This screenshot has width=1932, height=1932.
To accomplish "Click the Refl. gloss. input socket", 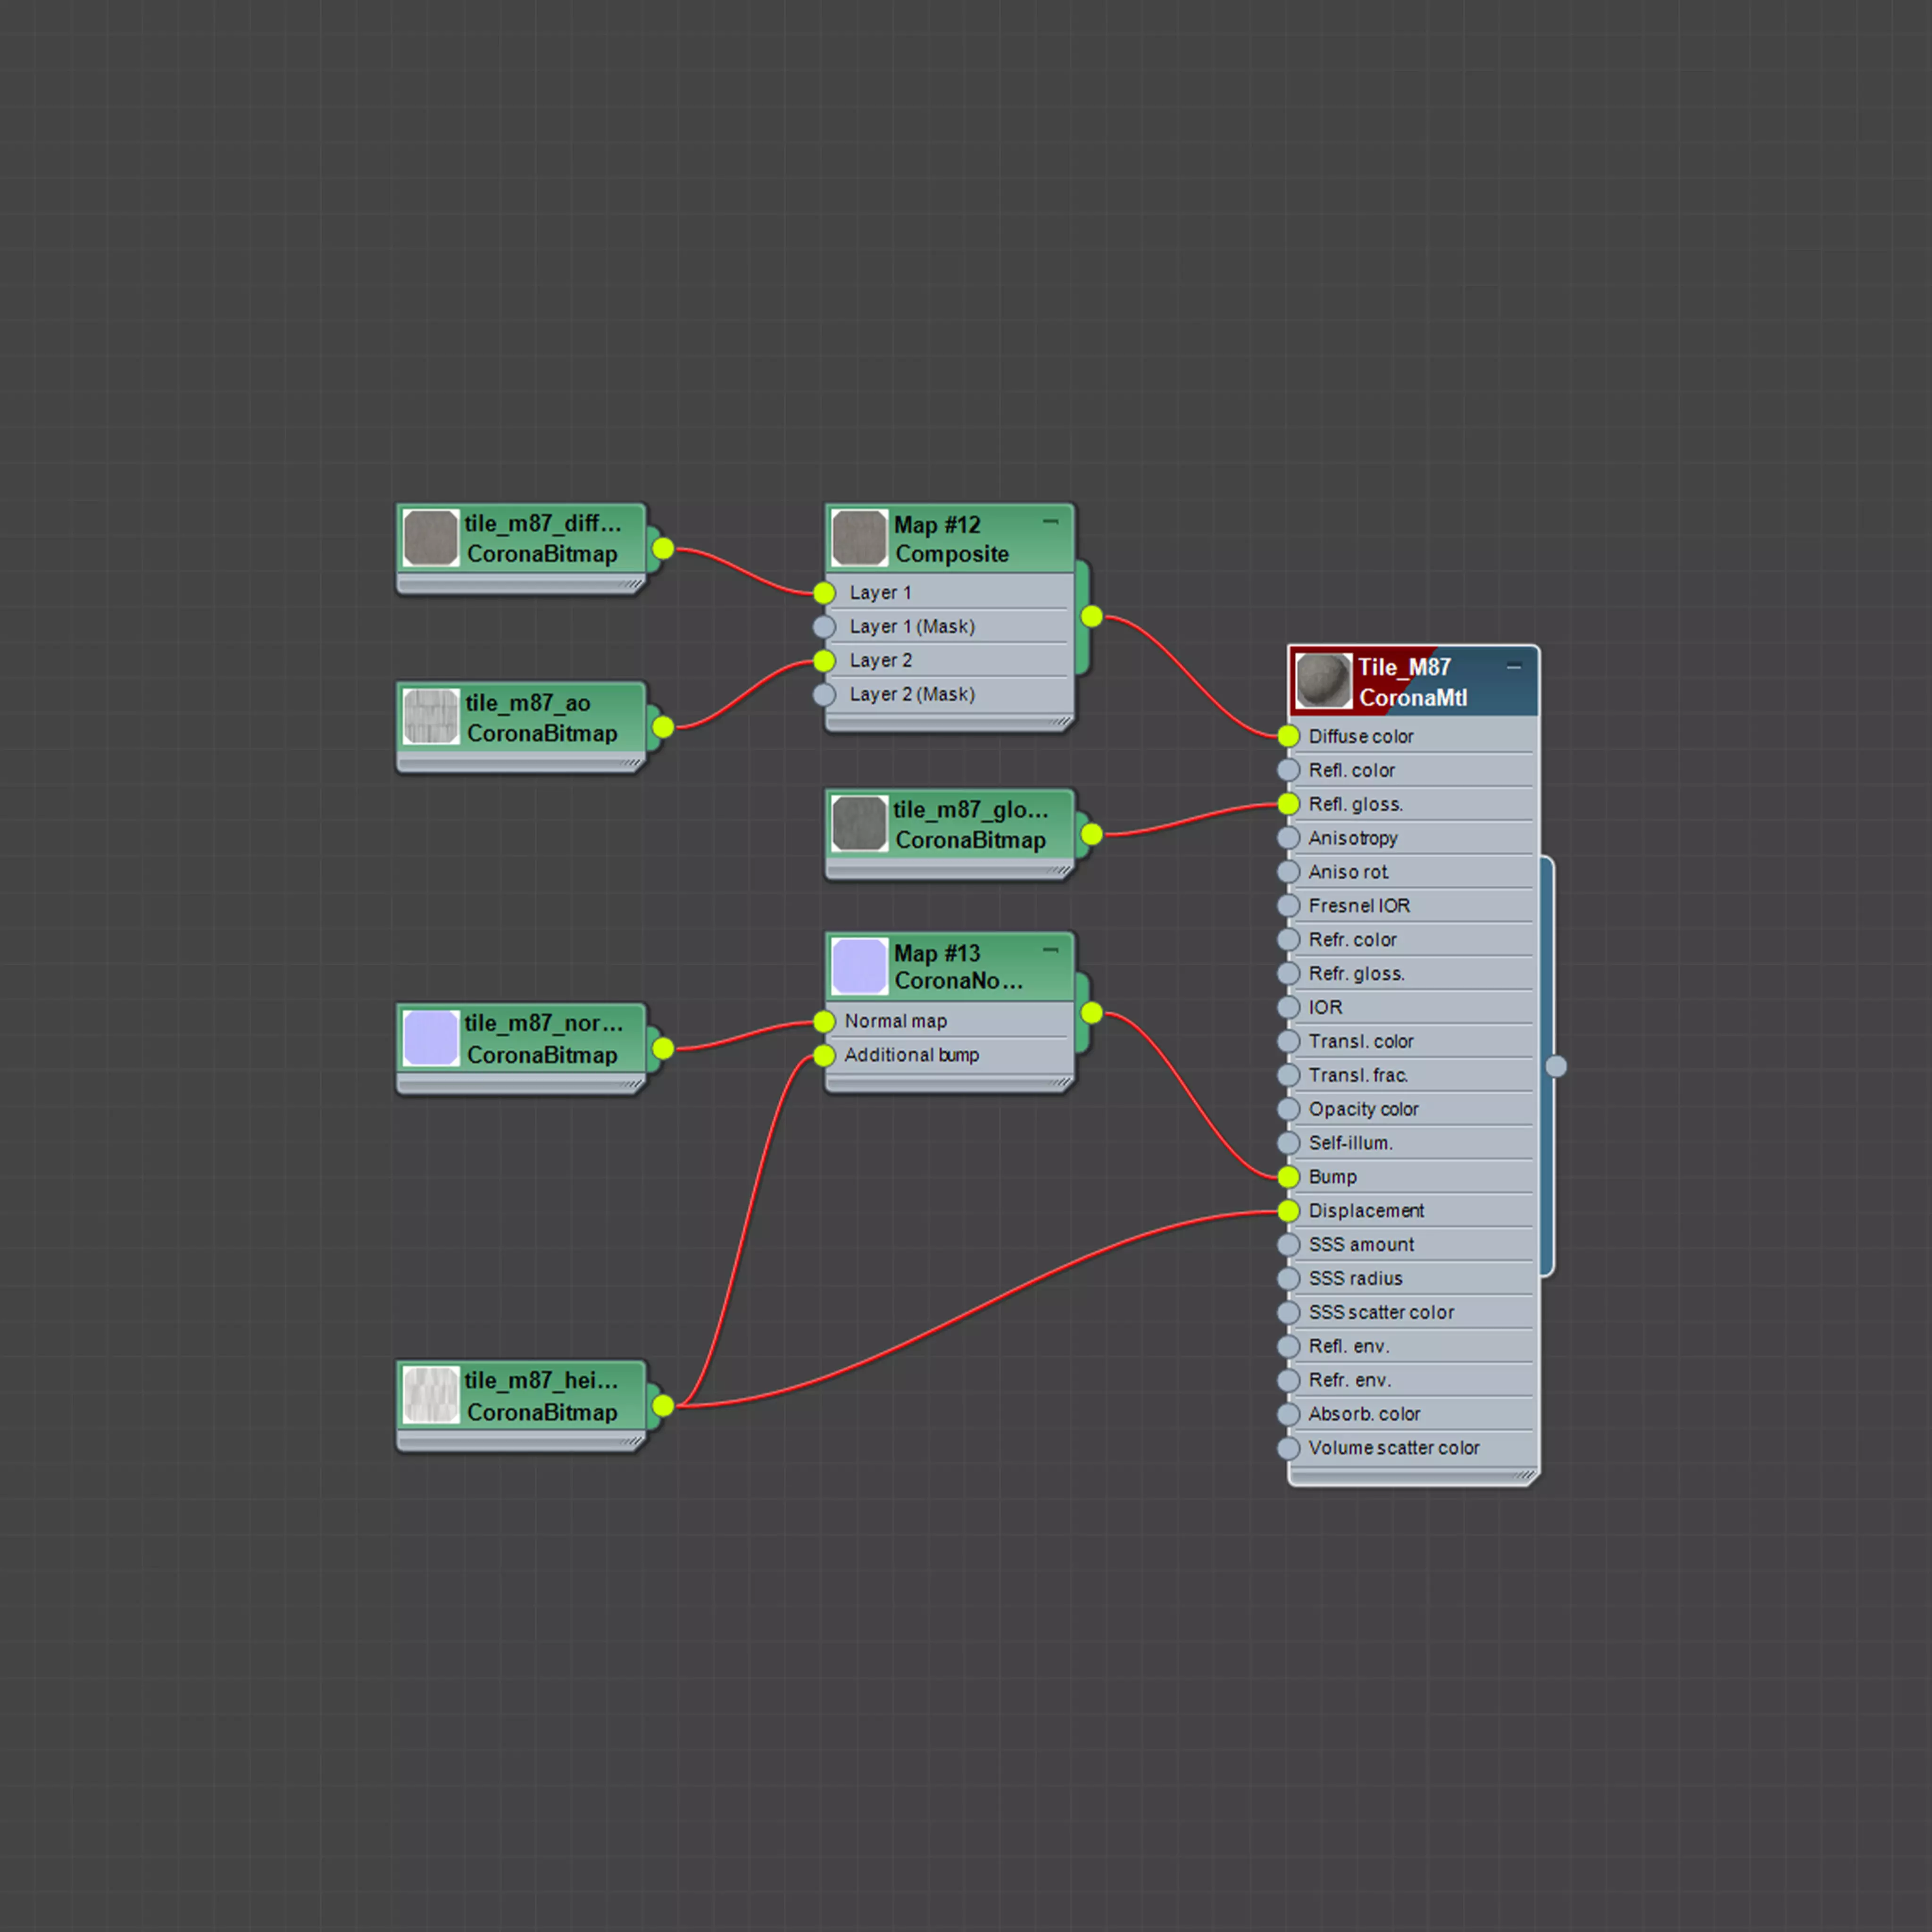I will coord(1288,804).
